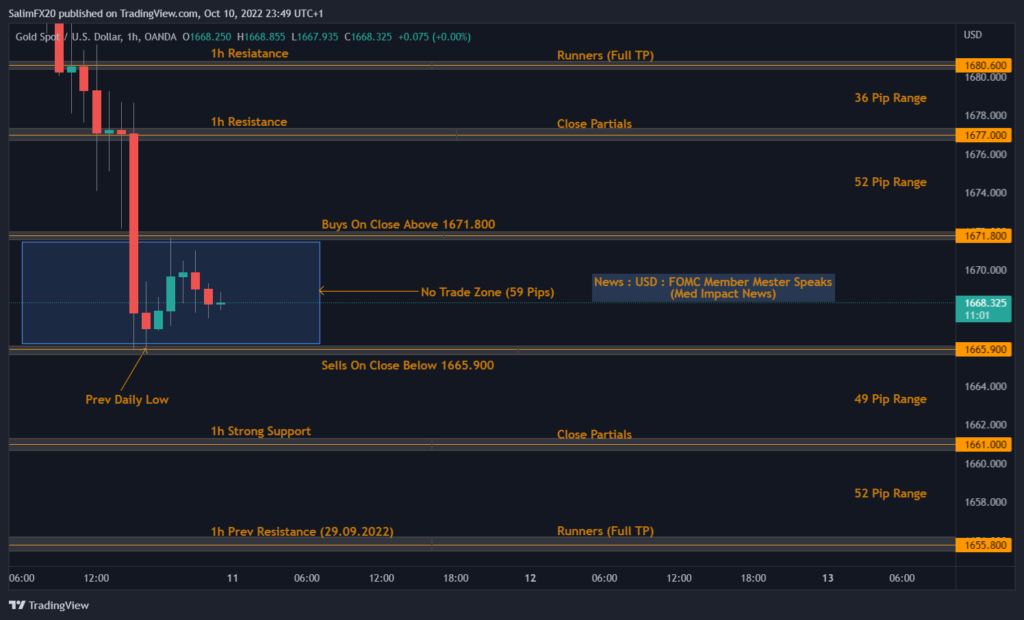
Task: Click 'Sells On Close Below 1665.900' text
Action: [408, 365]
